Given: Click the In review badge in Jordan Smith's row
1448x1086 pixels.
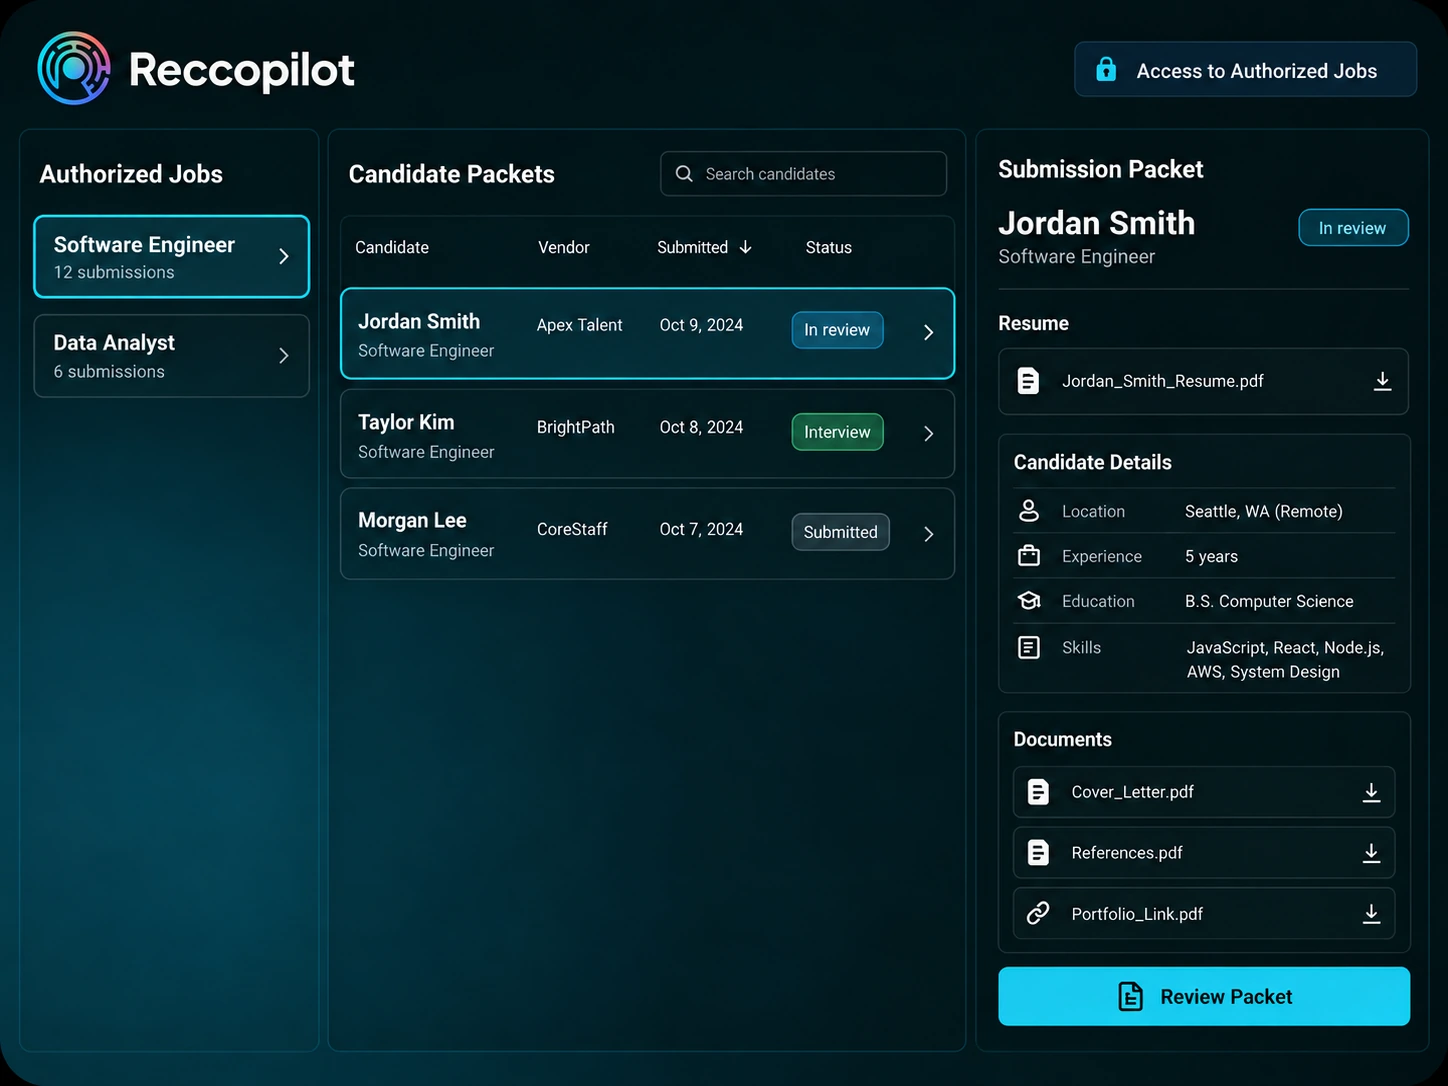Looking at the screenshot, I should (x=837, y=330).
